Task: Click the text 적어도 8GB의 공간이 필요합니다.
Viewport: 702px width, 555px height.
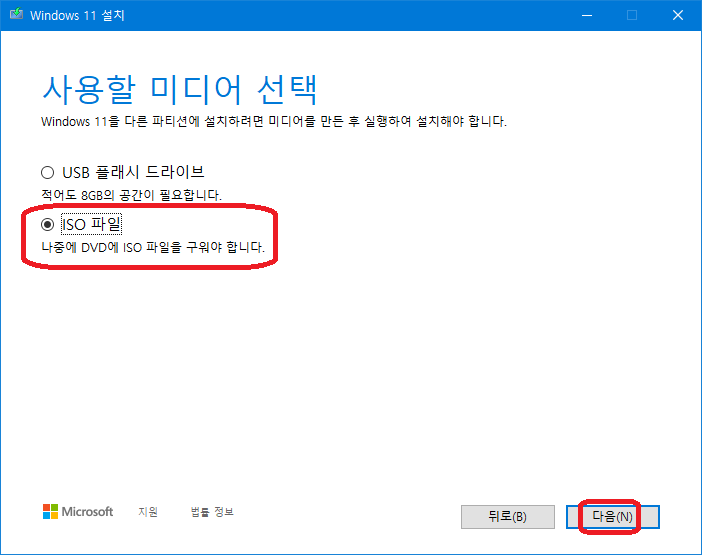Action: (132, 195)
